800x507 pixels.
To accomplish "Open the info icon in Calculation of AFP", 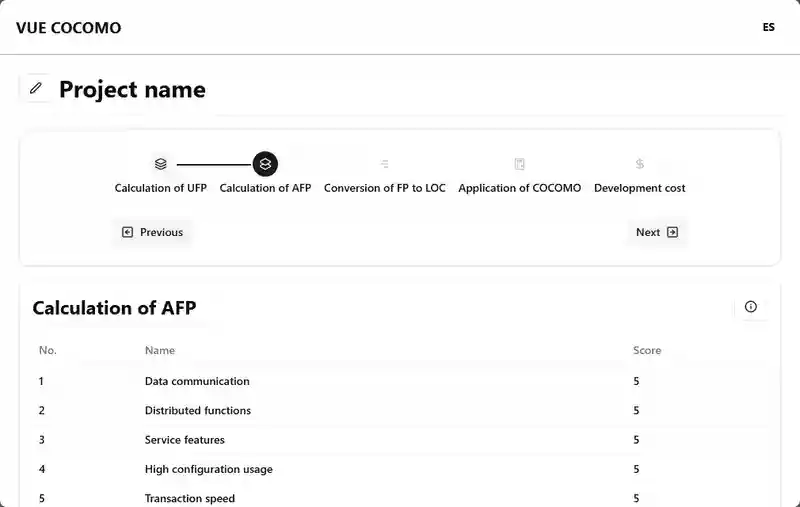I will click(750, 307).
